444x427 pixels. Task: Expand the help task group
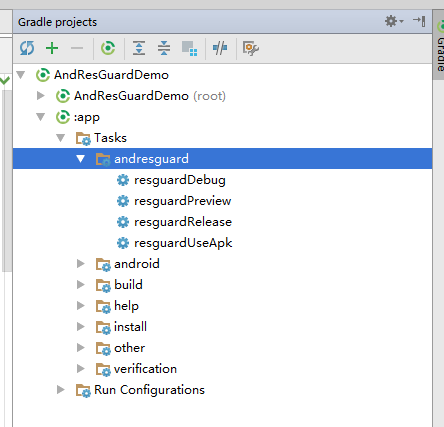81,306
